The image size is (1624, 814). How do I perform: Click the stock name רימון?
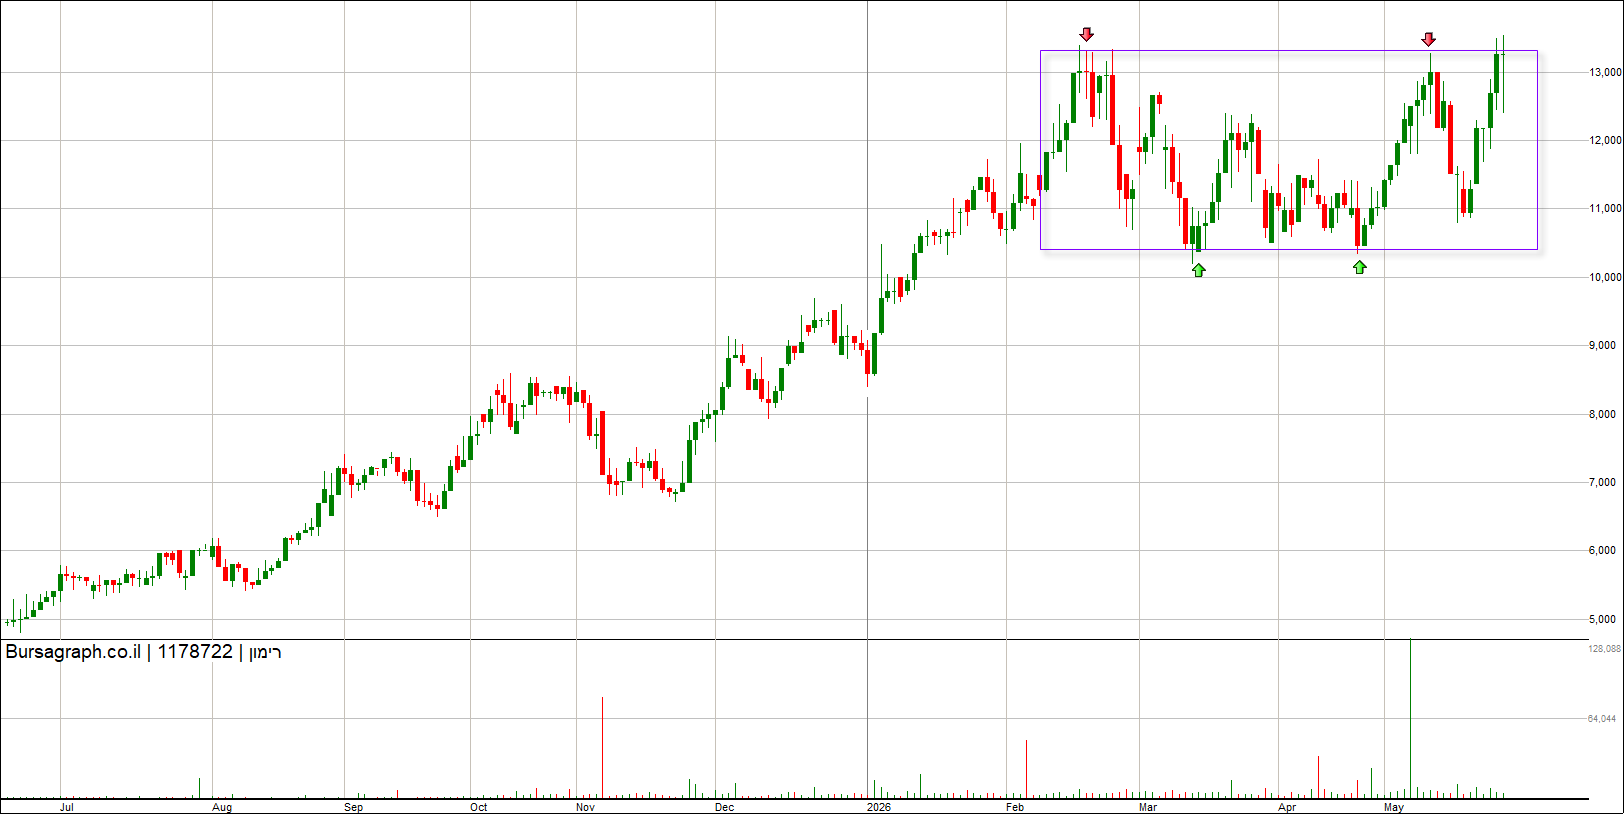pyautogui.click(x=265, y=652)
